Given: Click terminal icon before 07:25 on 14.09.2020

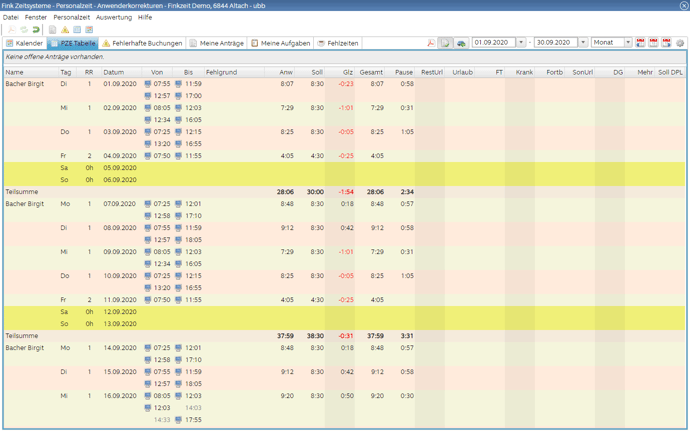Looking at the screenshot, I should [148, 348].
